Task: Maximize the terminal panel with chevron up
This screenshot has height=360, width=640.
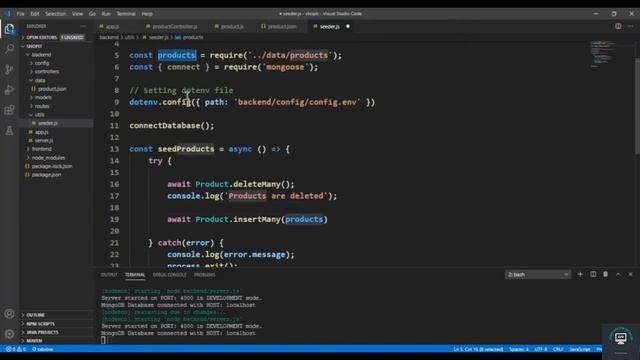Action: (618, 274)
